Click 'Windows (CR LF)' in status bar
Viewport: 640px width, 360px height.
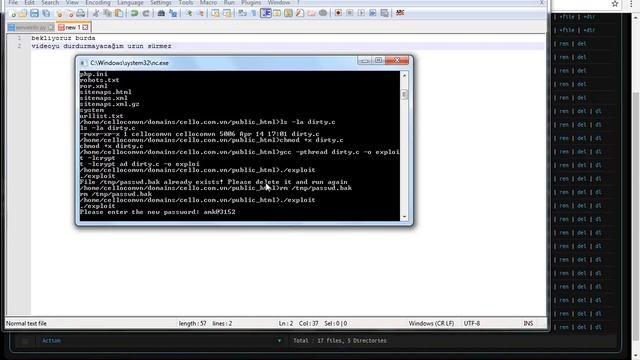[x=431, y=323]
